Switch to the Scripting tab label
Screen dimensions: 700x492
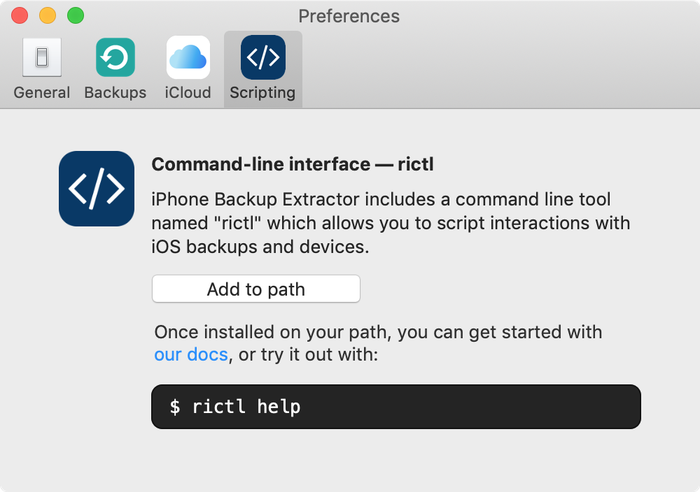262,92
